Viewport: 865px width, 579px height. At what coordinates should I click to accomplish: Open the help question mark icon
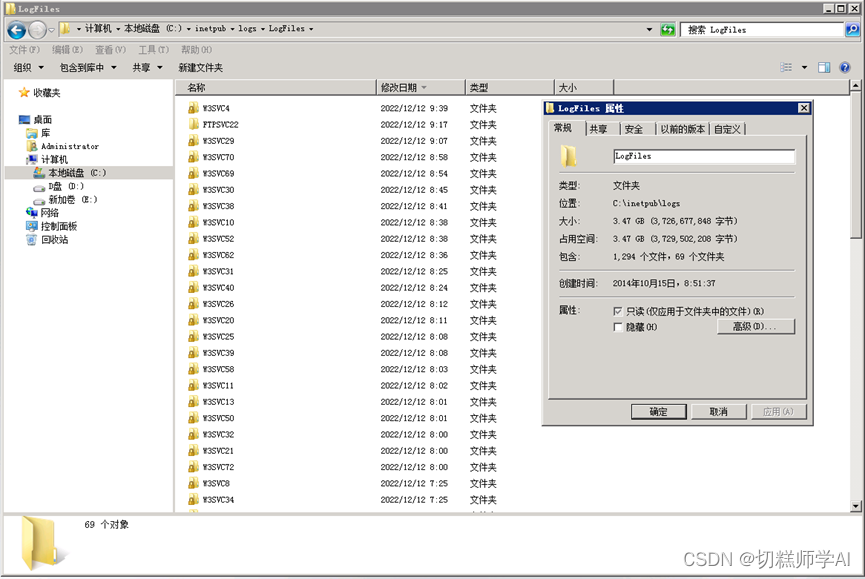[845, 67]
